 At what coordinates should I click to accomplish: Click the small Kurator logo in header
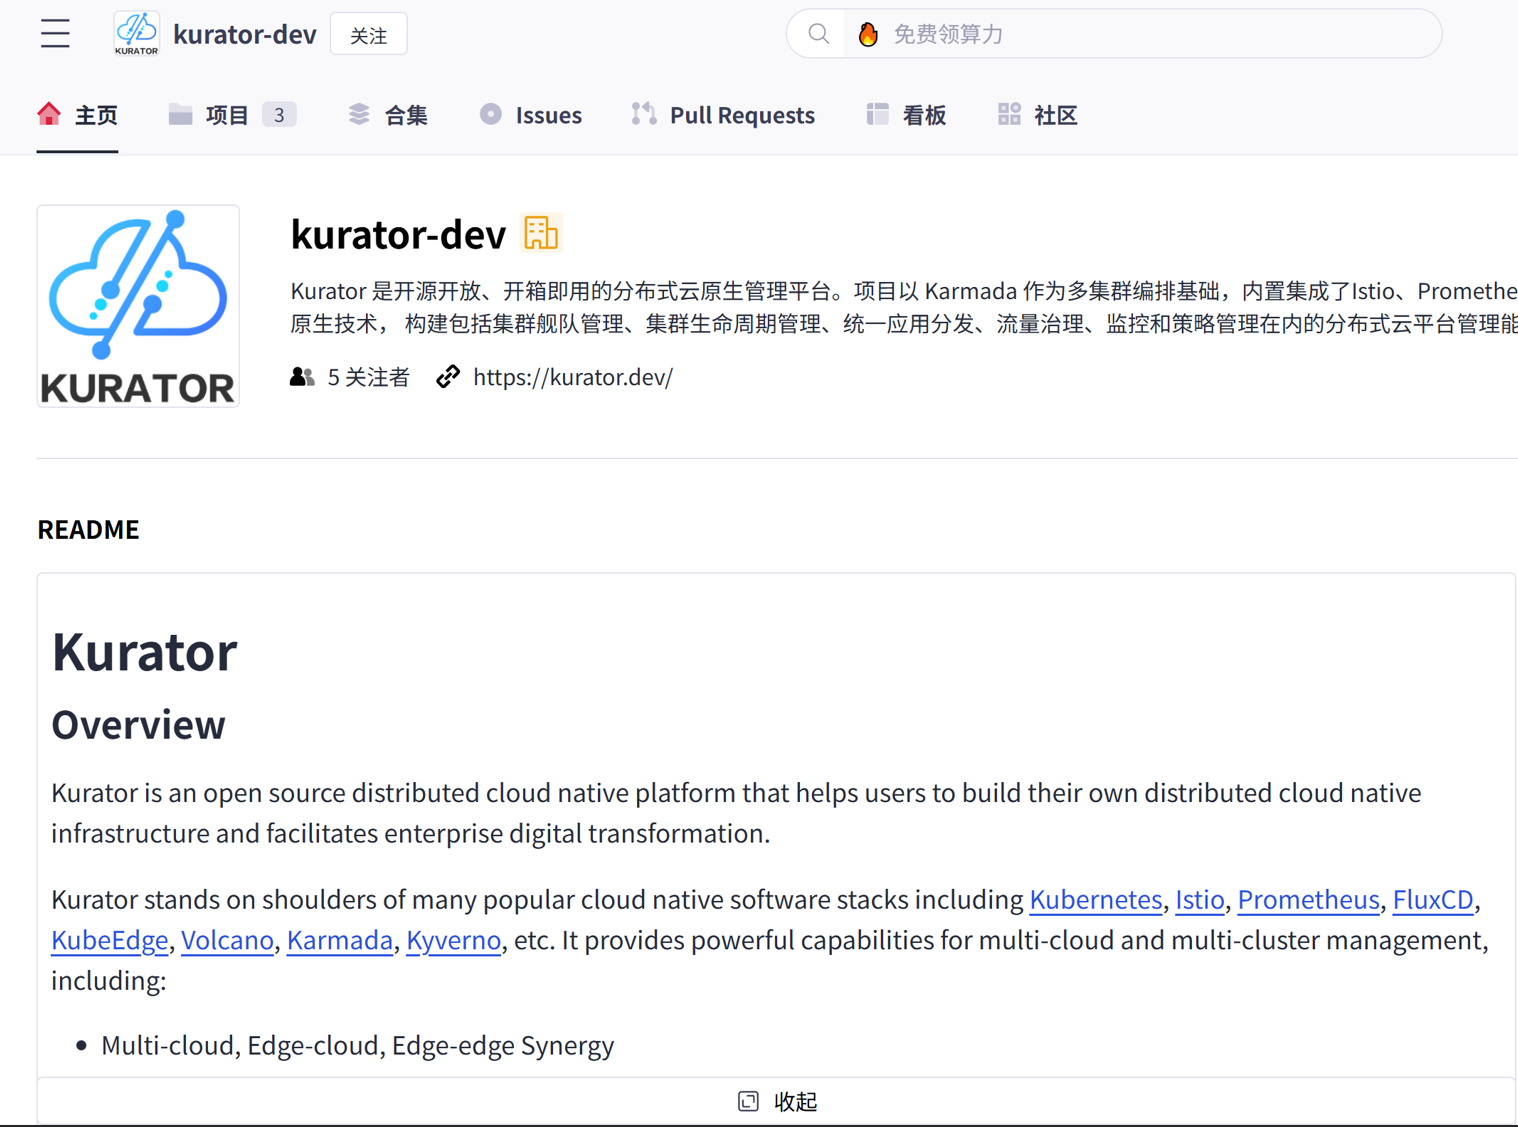pyautogui.click(x=136, y=34)
